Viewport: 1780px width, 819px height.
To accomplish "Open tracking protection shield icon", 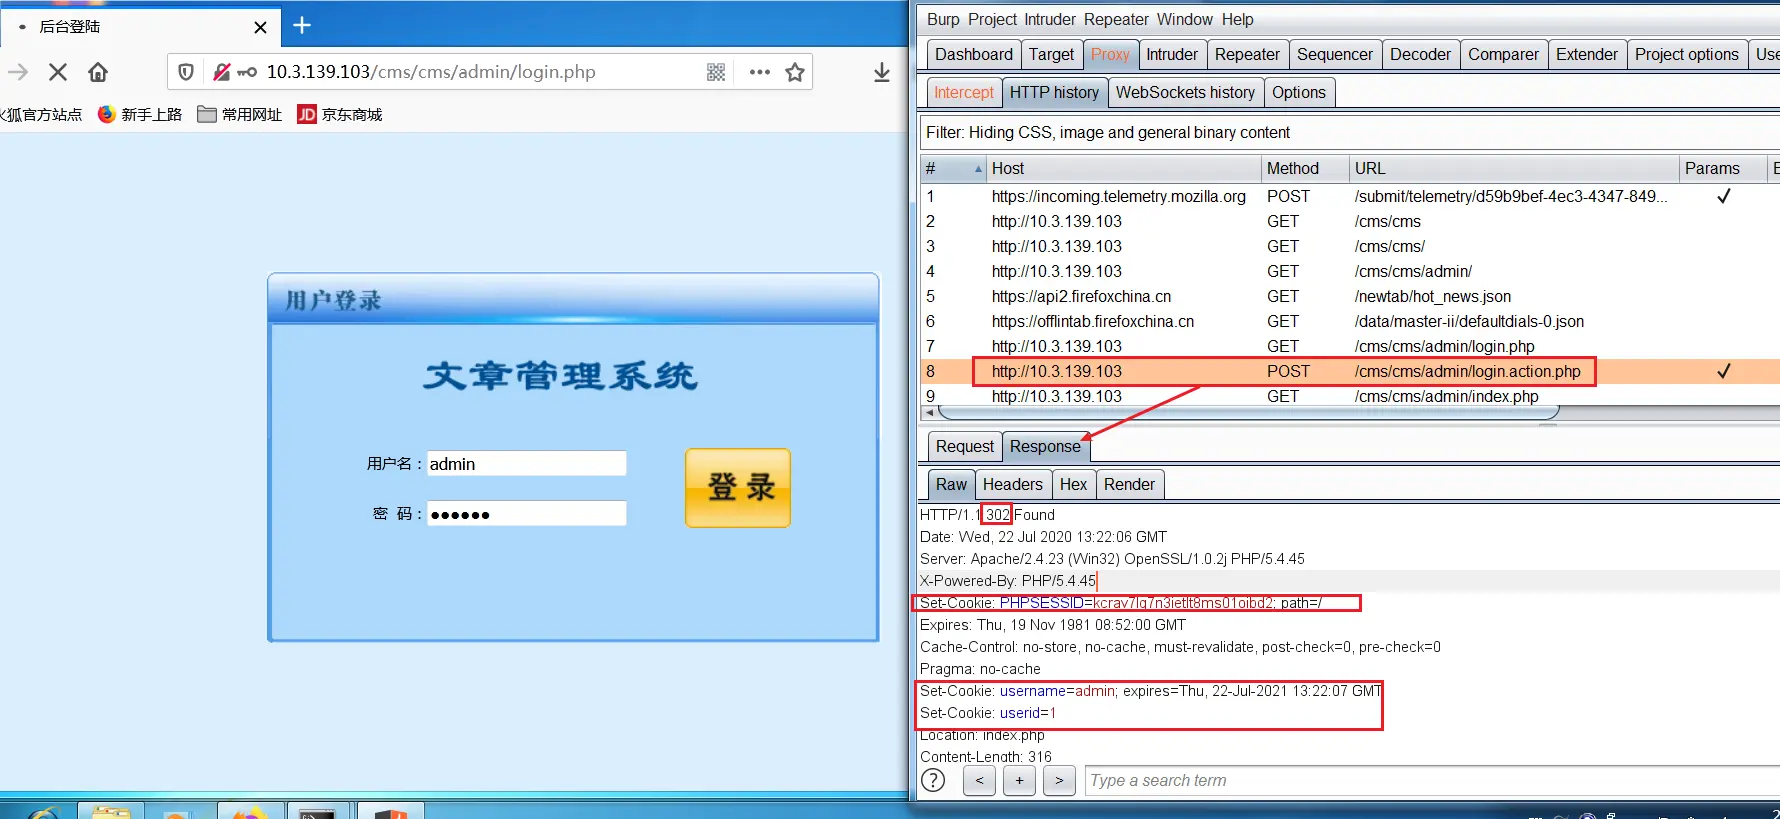I will click(186, 72).
